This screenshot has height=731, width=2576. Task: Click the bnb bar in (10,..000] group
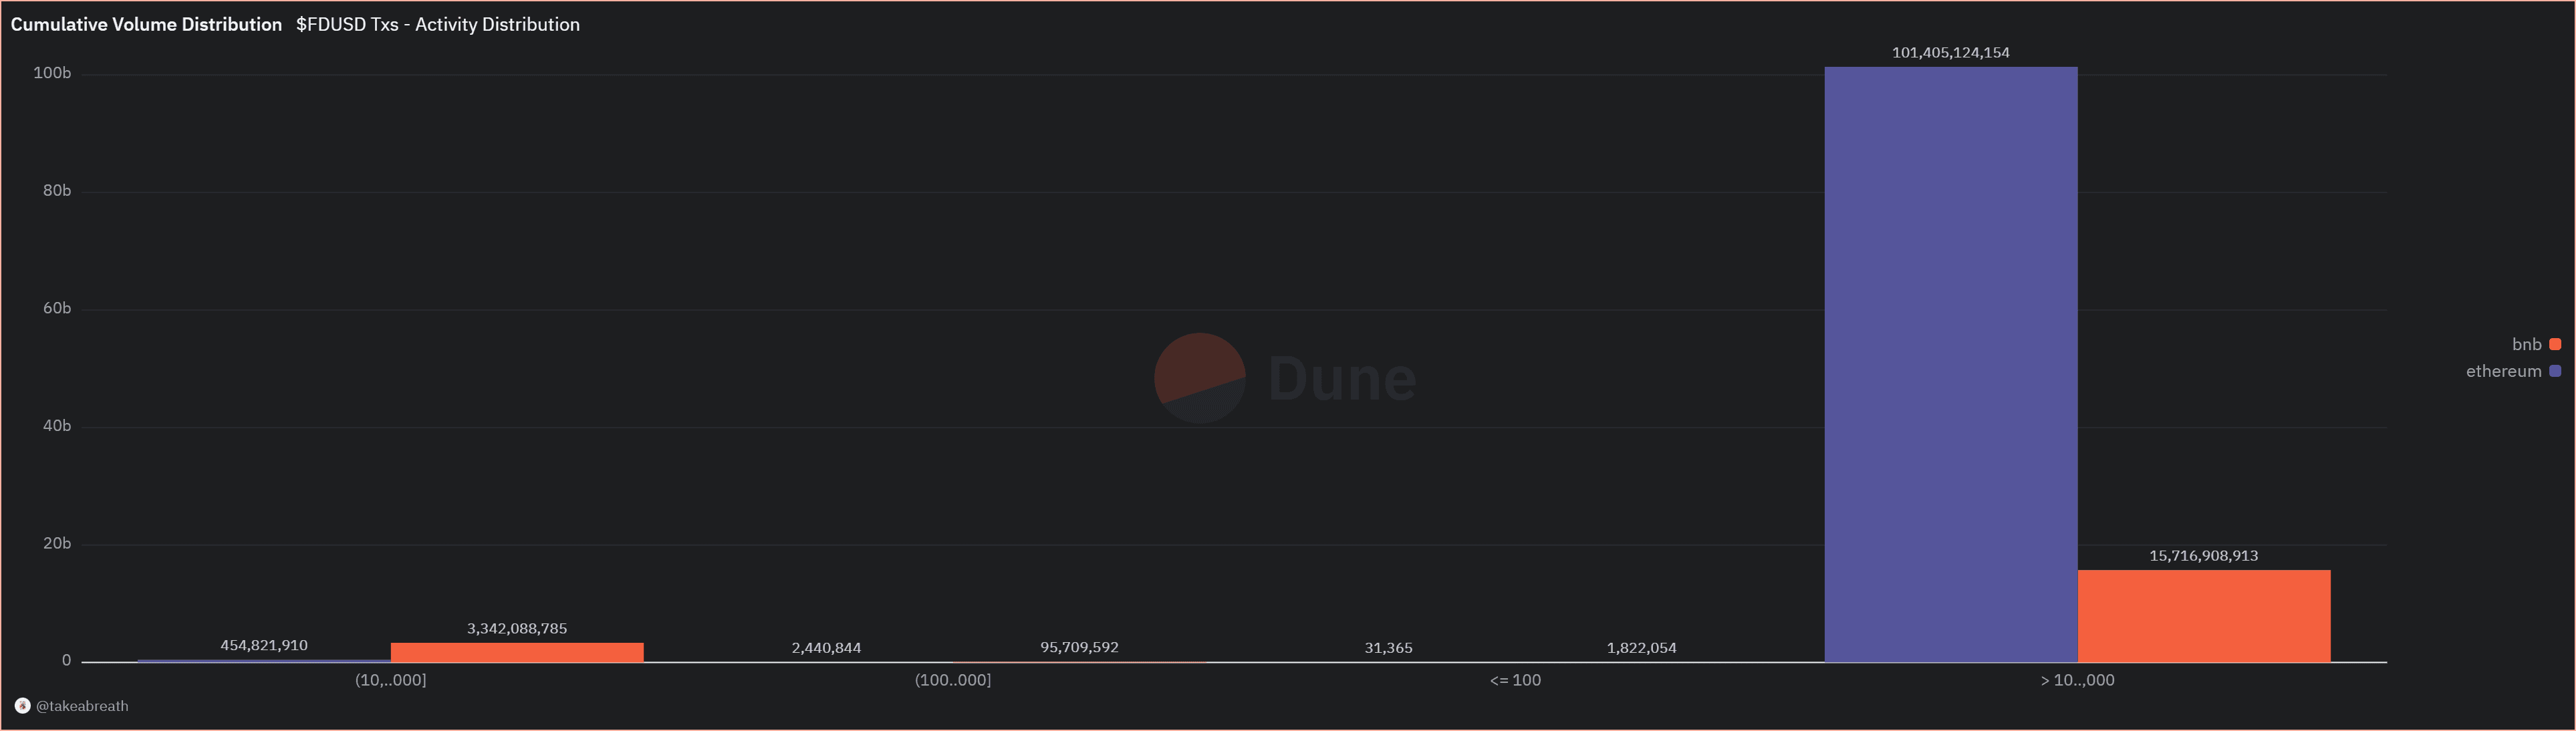[517, 652]
